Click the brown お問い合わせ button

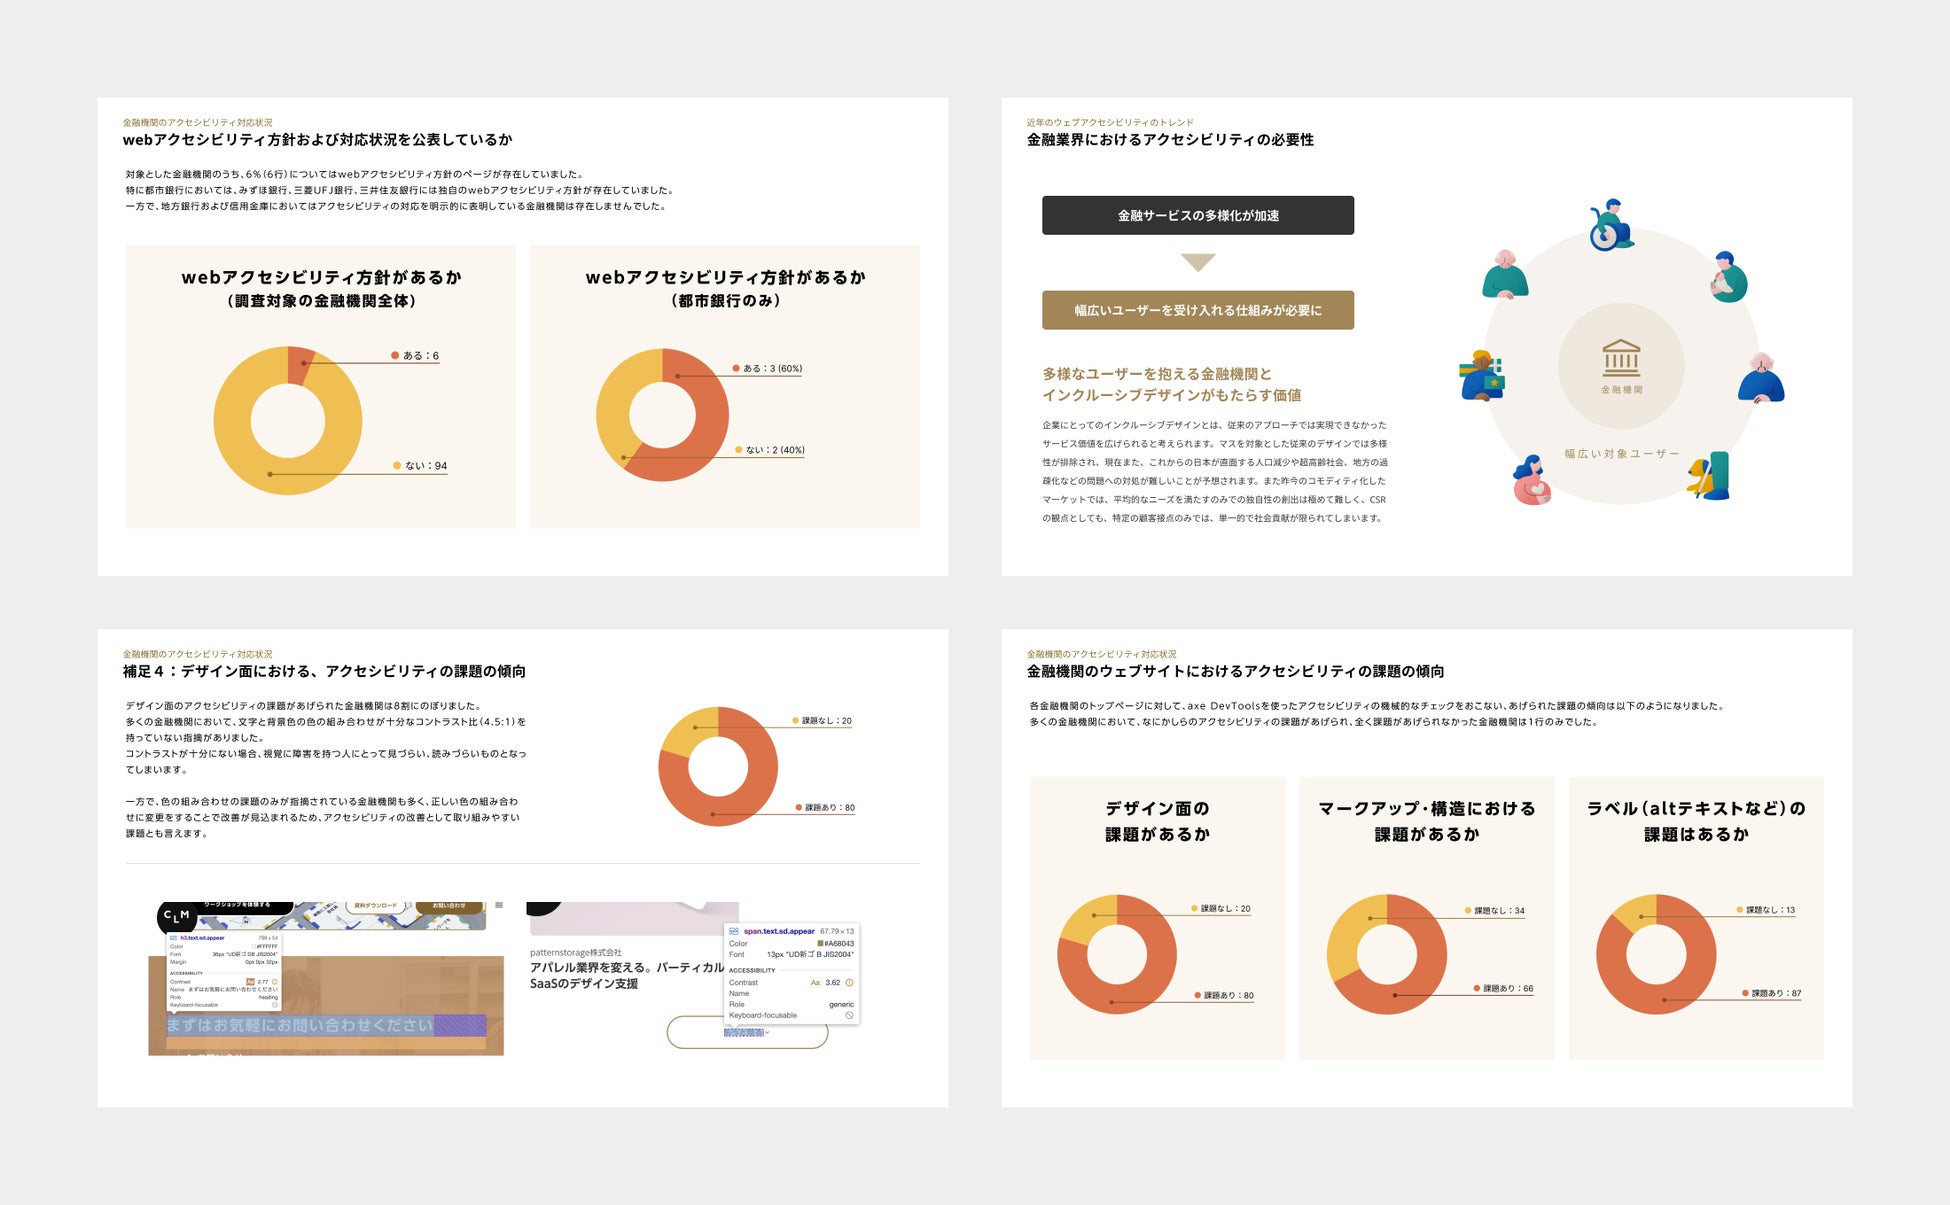tap(449, 905)
